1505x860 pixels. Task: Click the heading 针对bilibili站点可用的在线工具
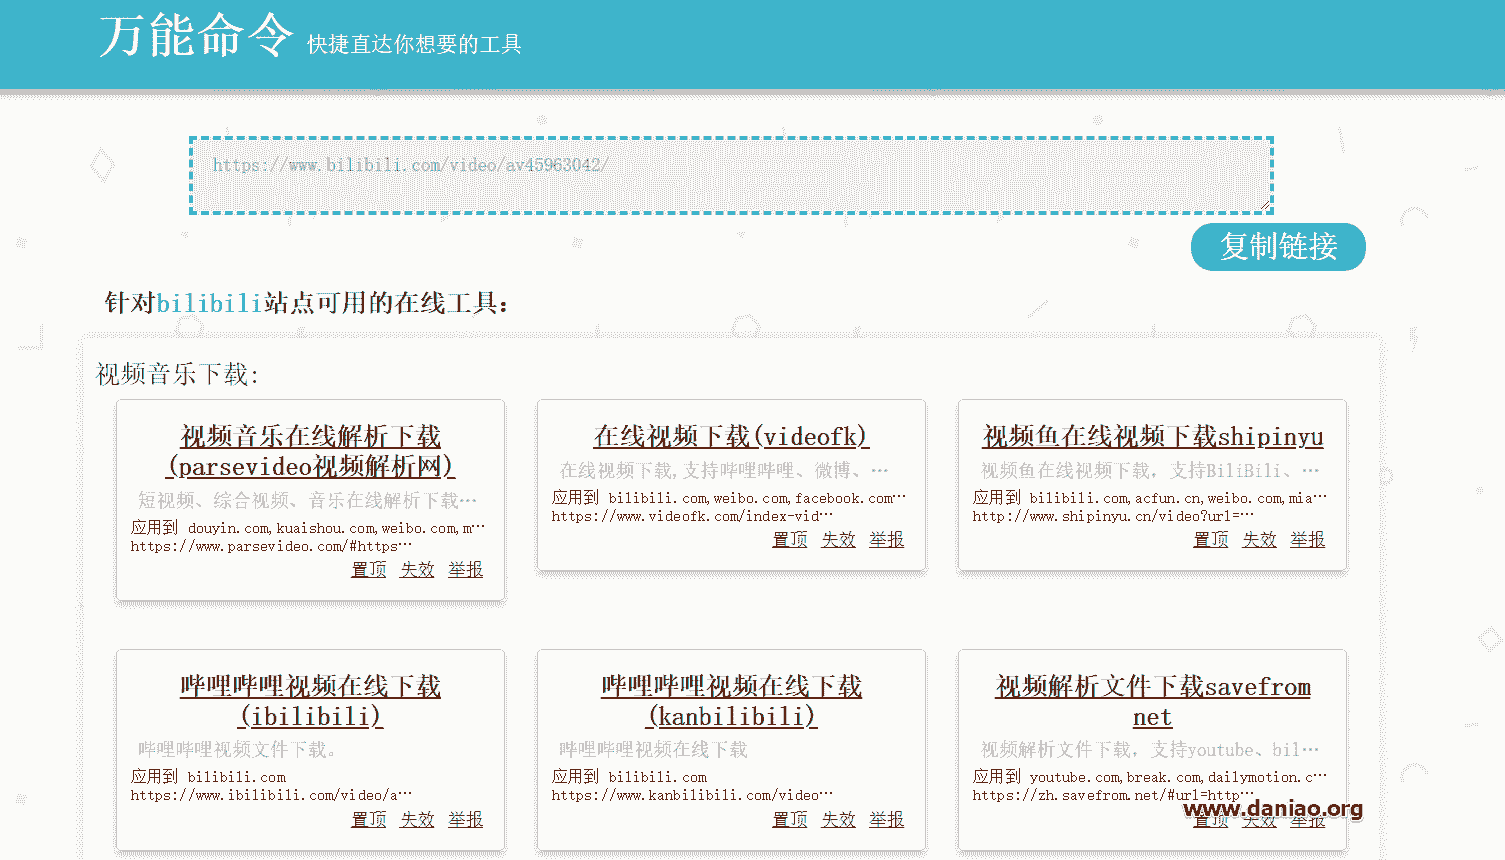pyautogui.click(x=307, y=303)
